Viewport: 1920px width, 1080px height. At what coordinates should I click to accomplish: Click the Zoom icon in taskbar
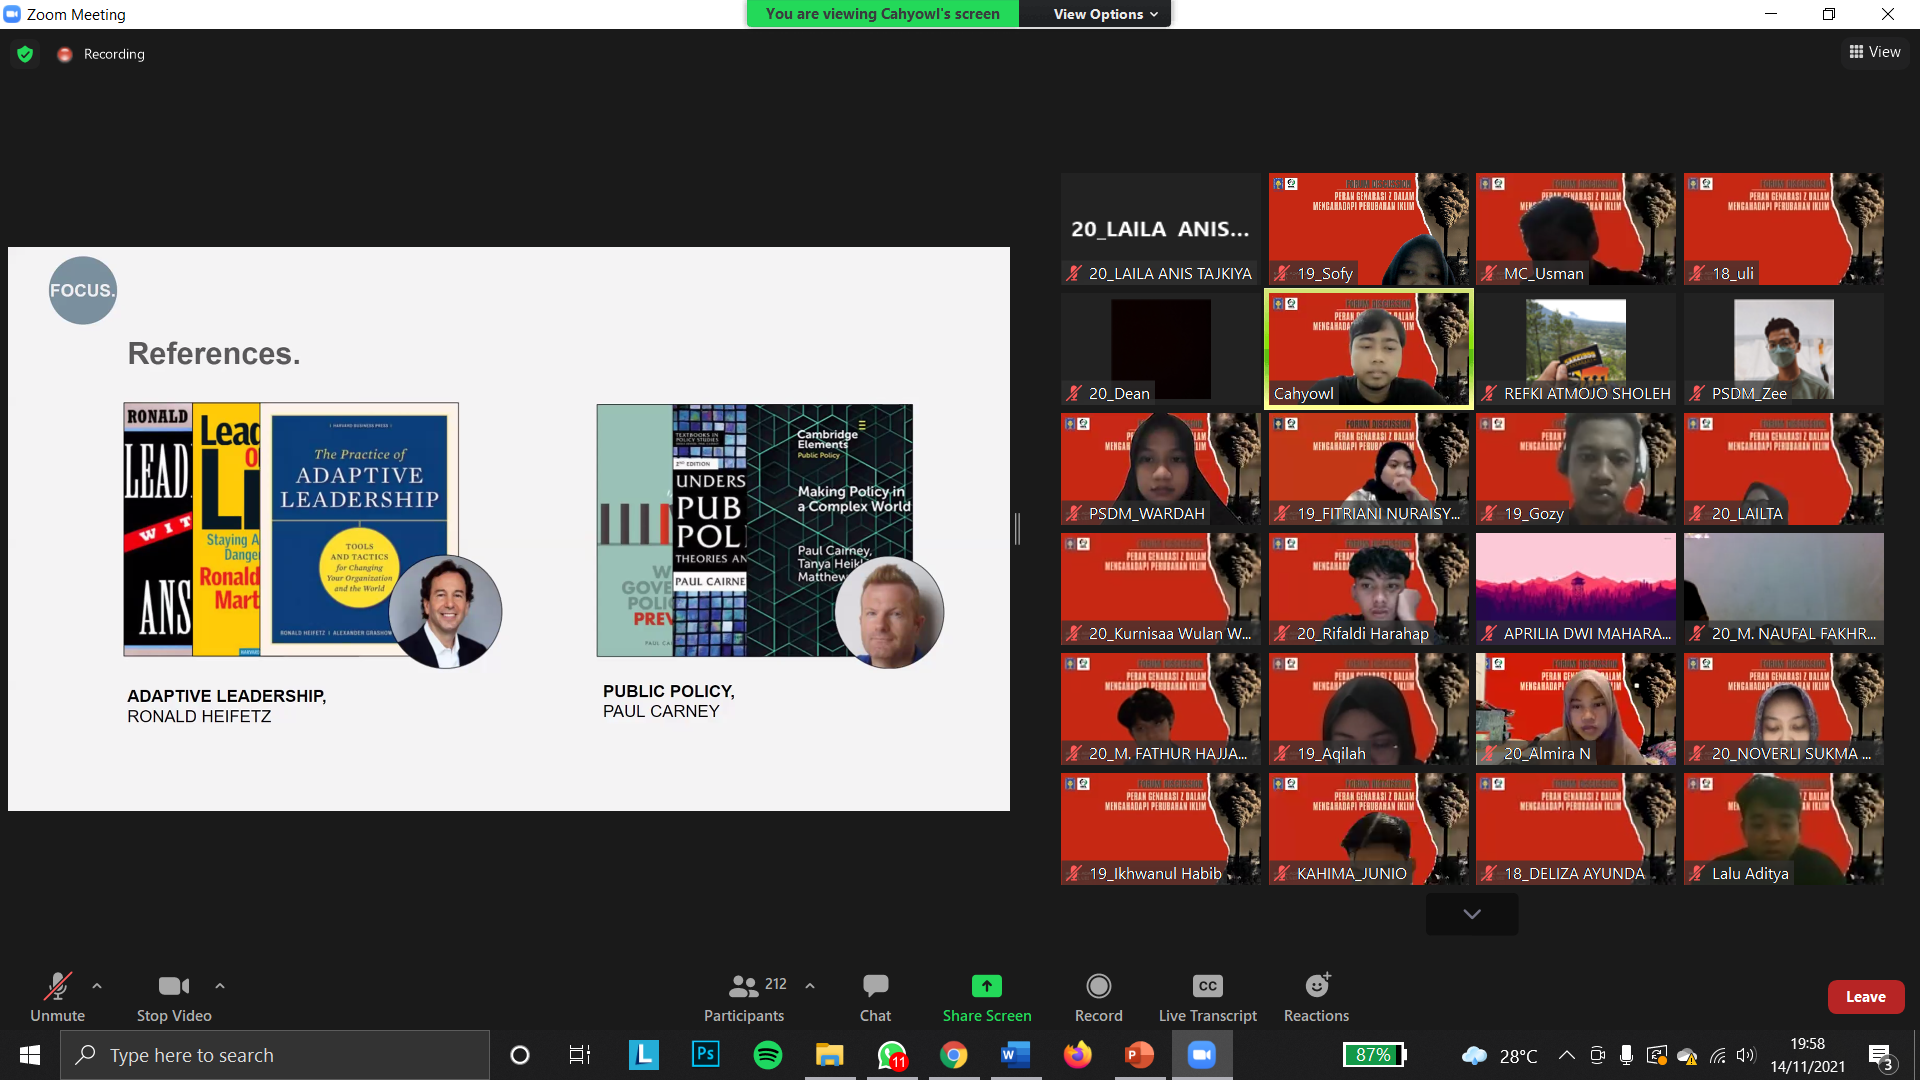click(x=1202, y=1055)
